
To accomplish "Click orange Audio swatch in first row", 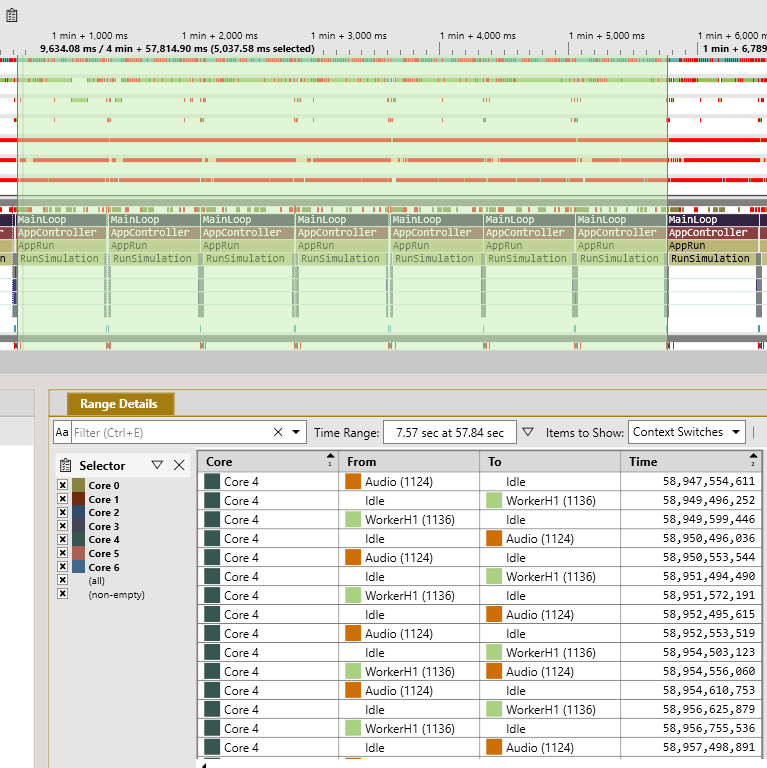I will (353, 481).
